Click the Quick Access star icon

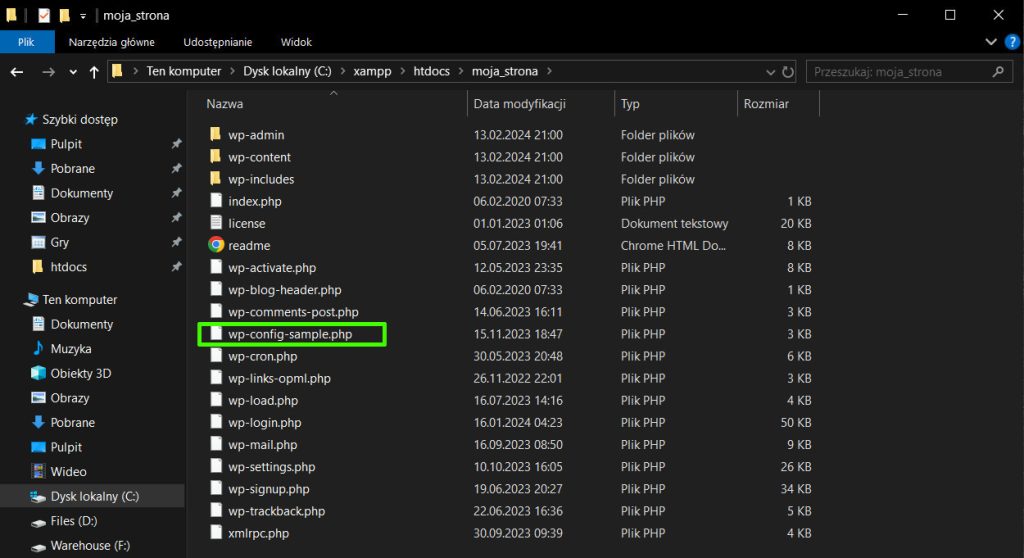(x=31, y=119)
